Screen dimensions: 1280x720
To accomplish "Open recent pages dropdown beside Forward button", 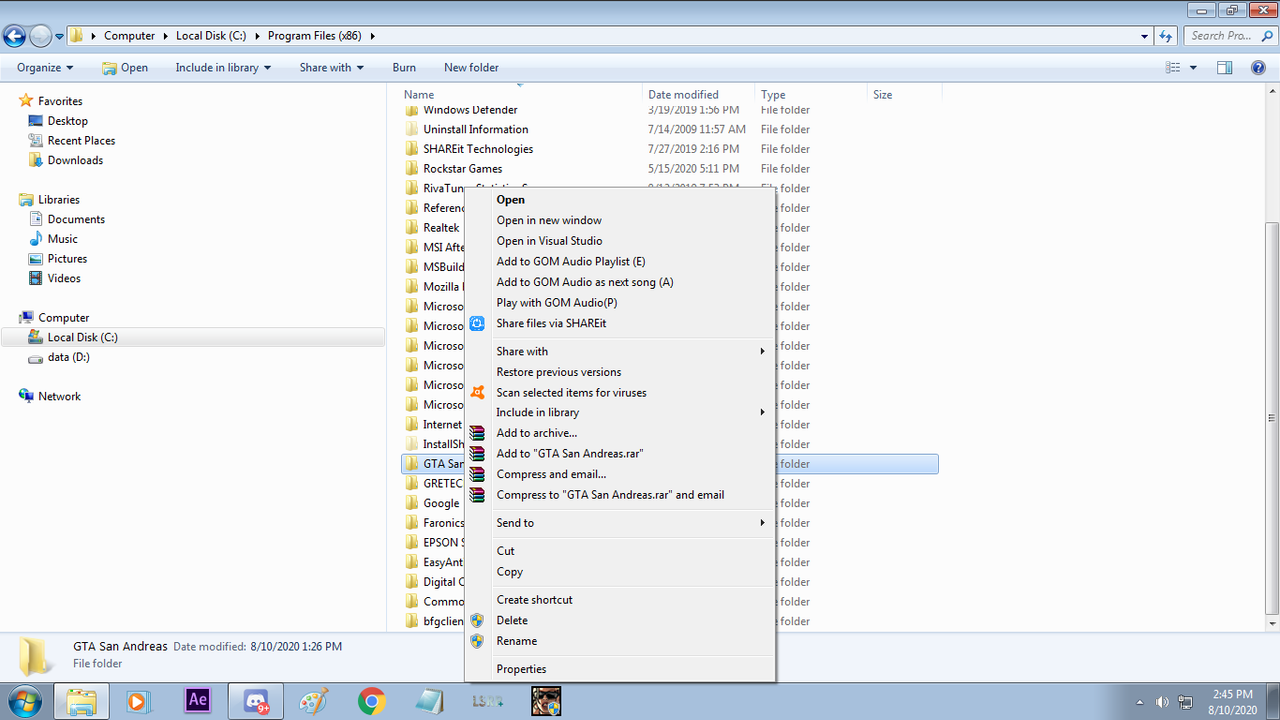I will point(59,36).
